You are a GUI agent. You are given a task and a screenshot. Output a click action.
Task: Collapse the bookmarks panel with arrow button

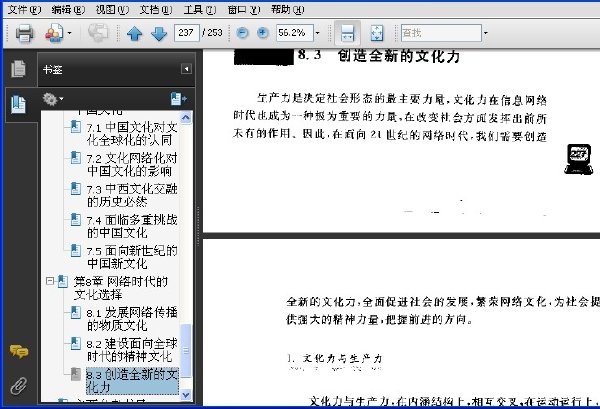pos(186,69)
